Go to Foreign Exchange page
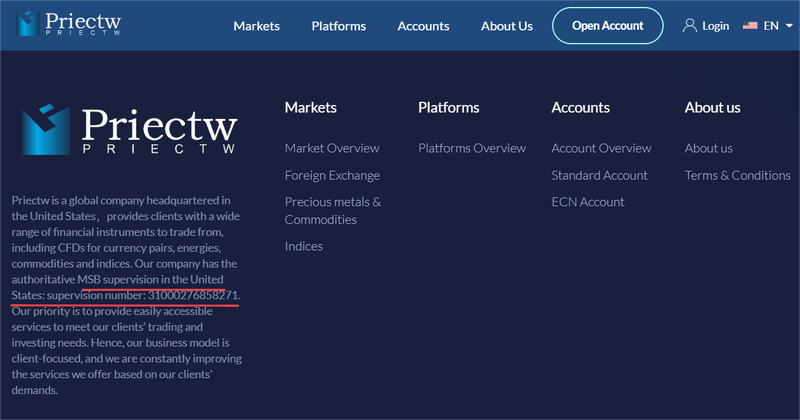This screenshot has width=800, height=420. [332, 176]
